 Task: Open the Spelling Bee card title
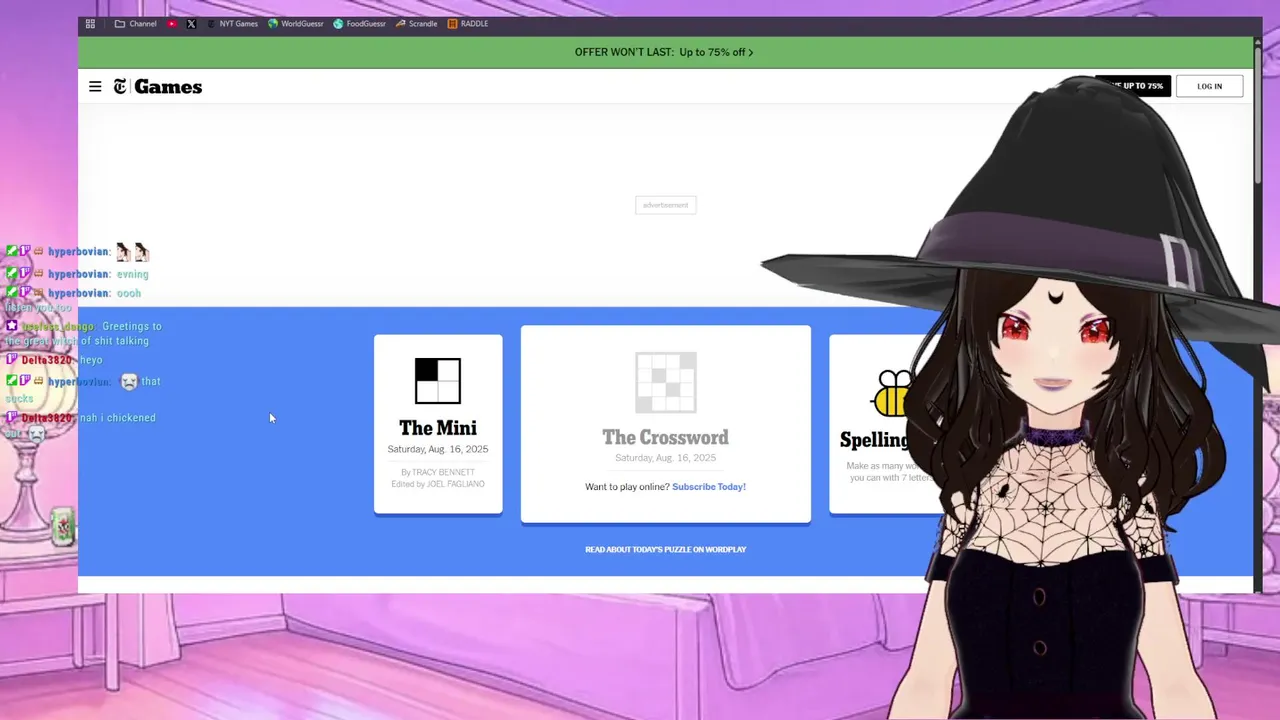(x=875, y=440)
